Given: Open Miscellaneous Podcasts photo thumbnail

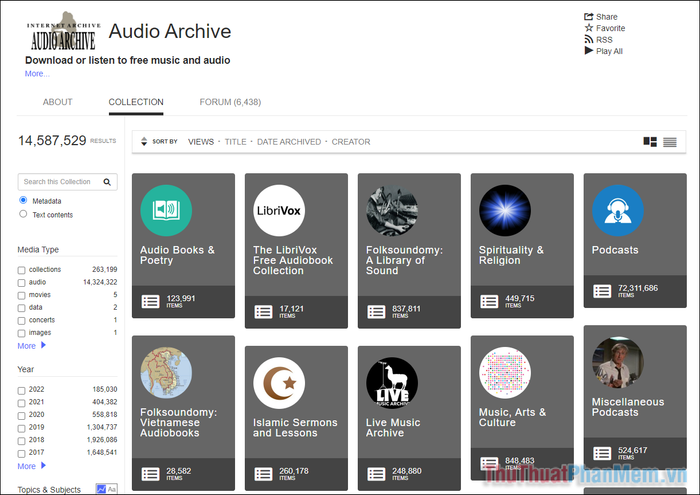Looking at the screenshot, I should [618, 362].
